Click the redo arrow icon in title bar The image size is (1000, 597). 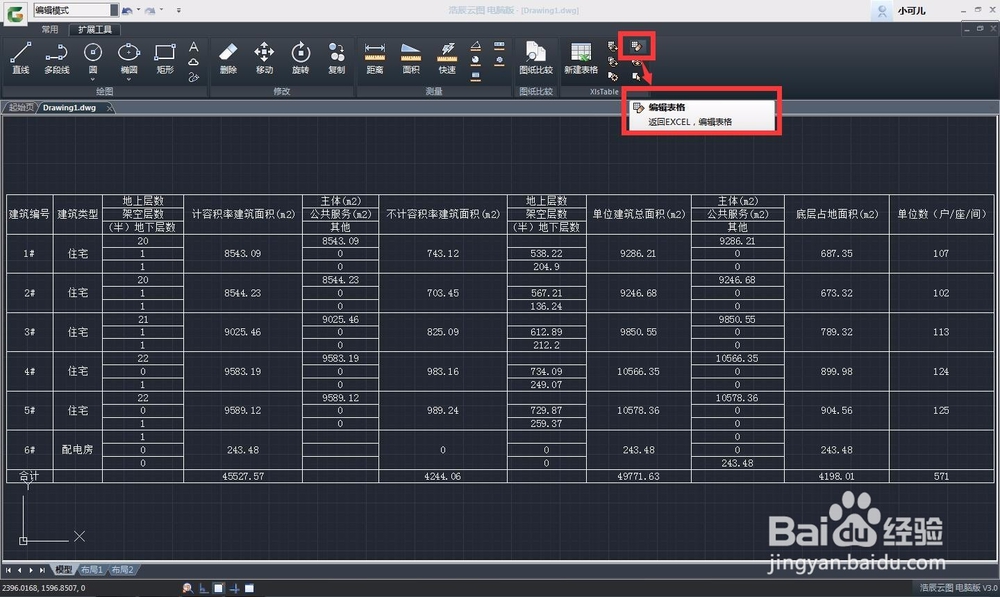coord(150,10)
